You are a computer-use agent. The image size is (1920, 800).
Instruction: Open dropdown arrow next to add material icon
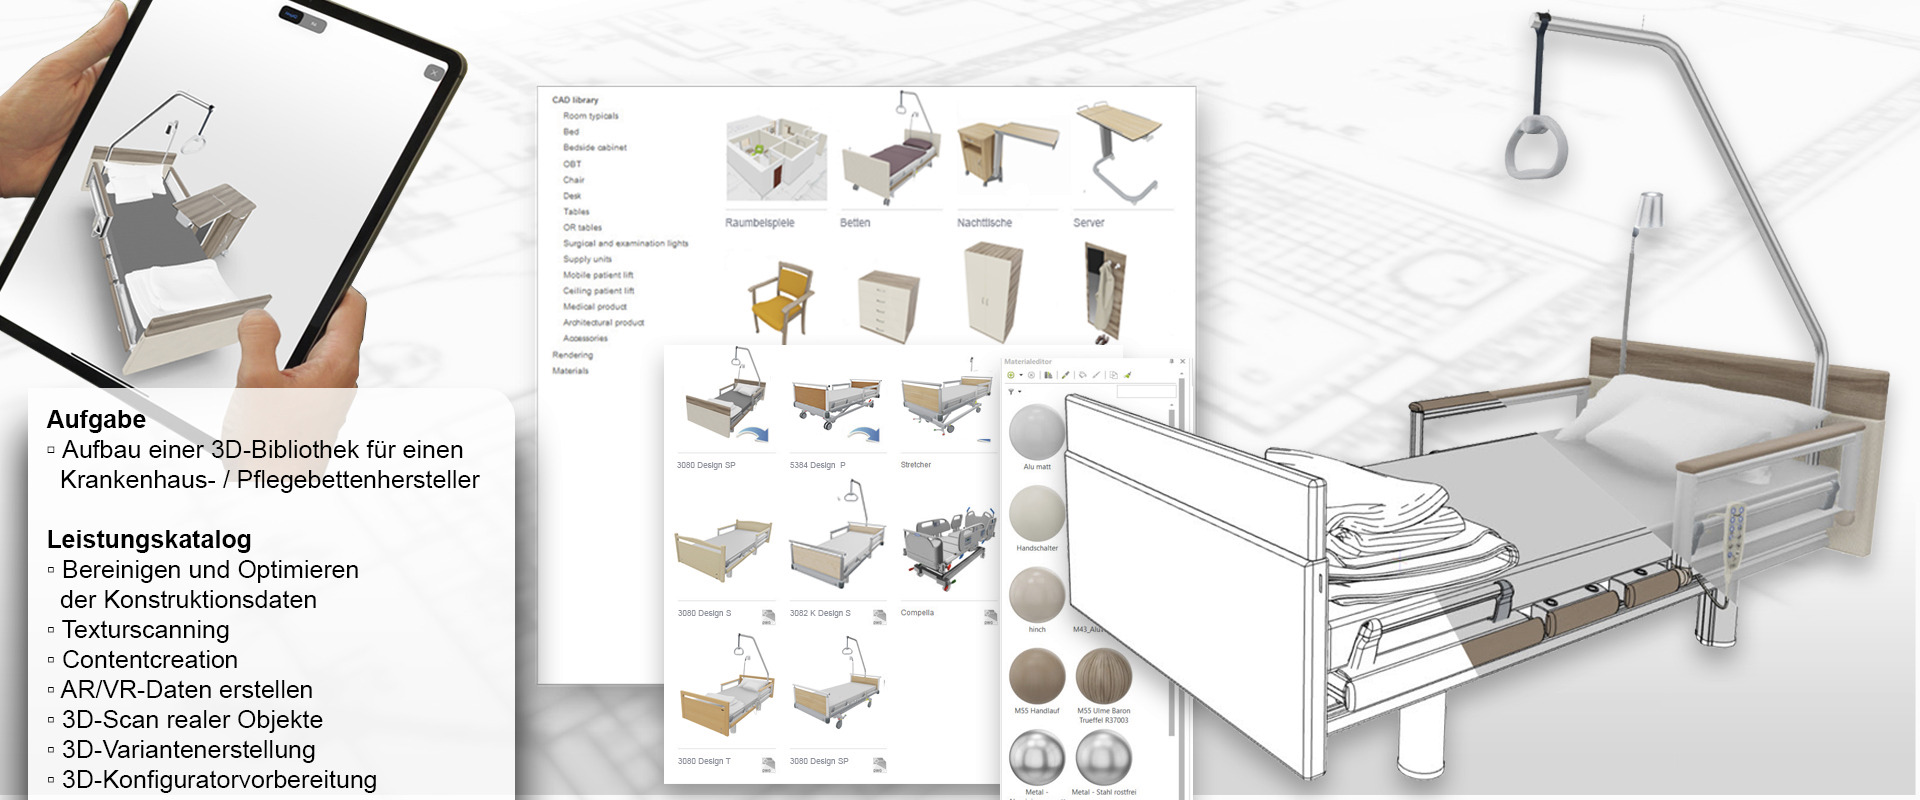1021,376
